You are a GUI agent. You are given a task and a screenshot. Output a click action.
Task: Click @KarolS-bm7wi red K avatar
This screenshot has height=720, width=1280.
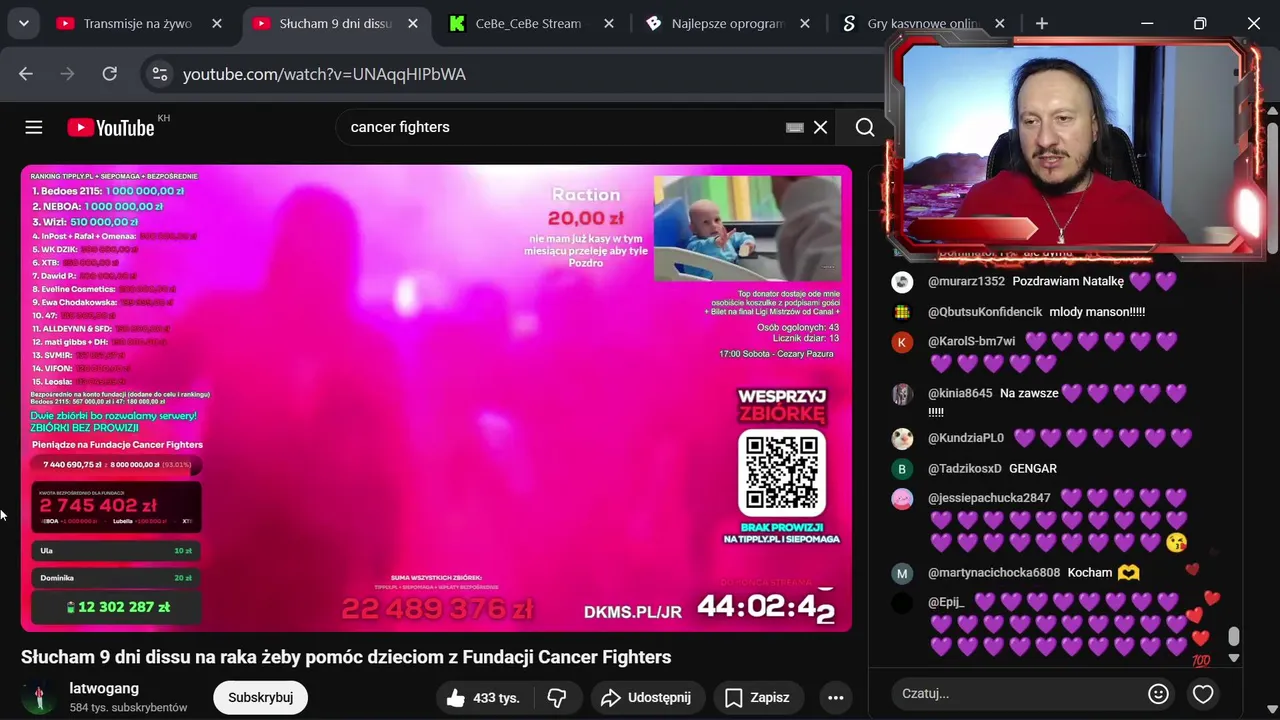[x=902, y=342]
